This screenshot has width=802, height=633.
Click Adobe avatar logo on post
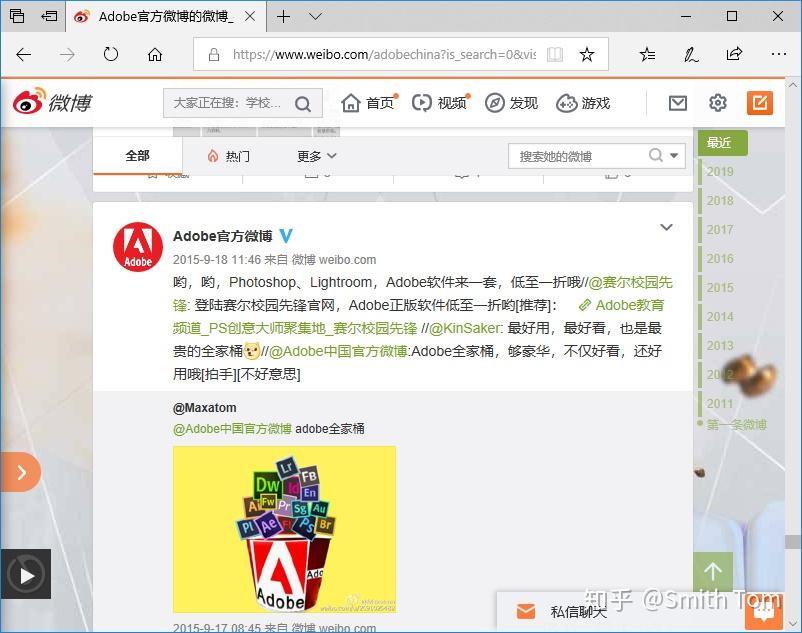coord(138,246)
